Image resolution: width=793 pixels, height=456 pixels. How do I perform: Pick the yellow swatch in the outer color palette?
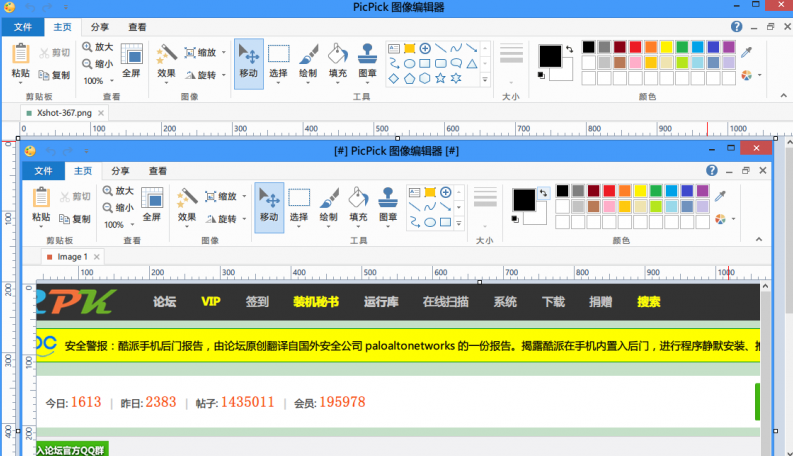[667, 47]
